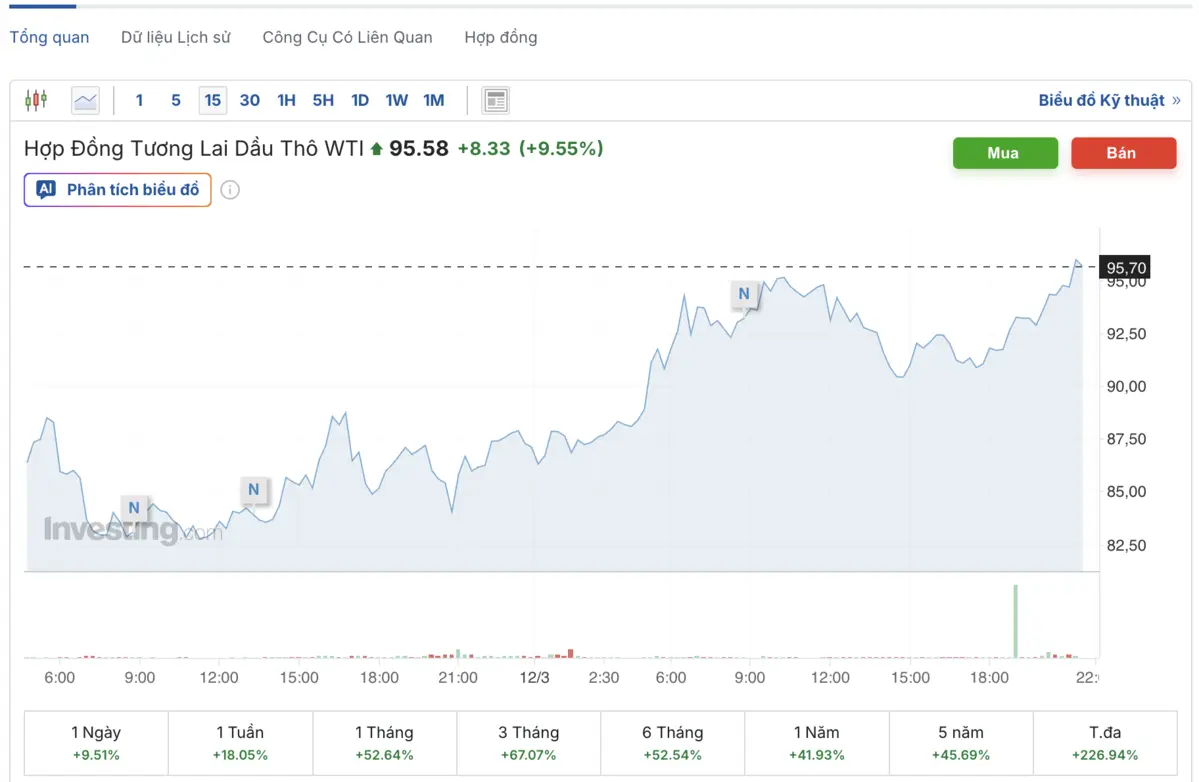
Task: Select the 5H interval
Action: point(322,100)
